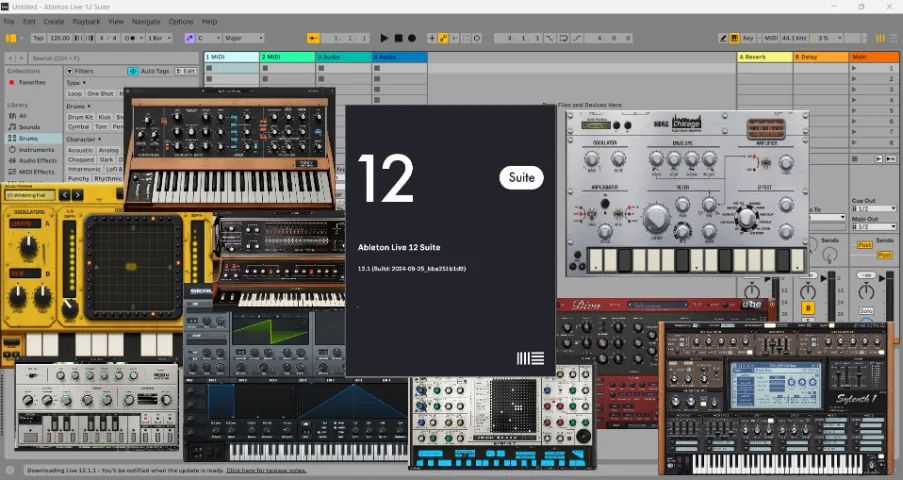Start playback with the Play button

384,38
